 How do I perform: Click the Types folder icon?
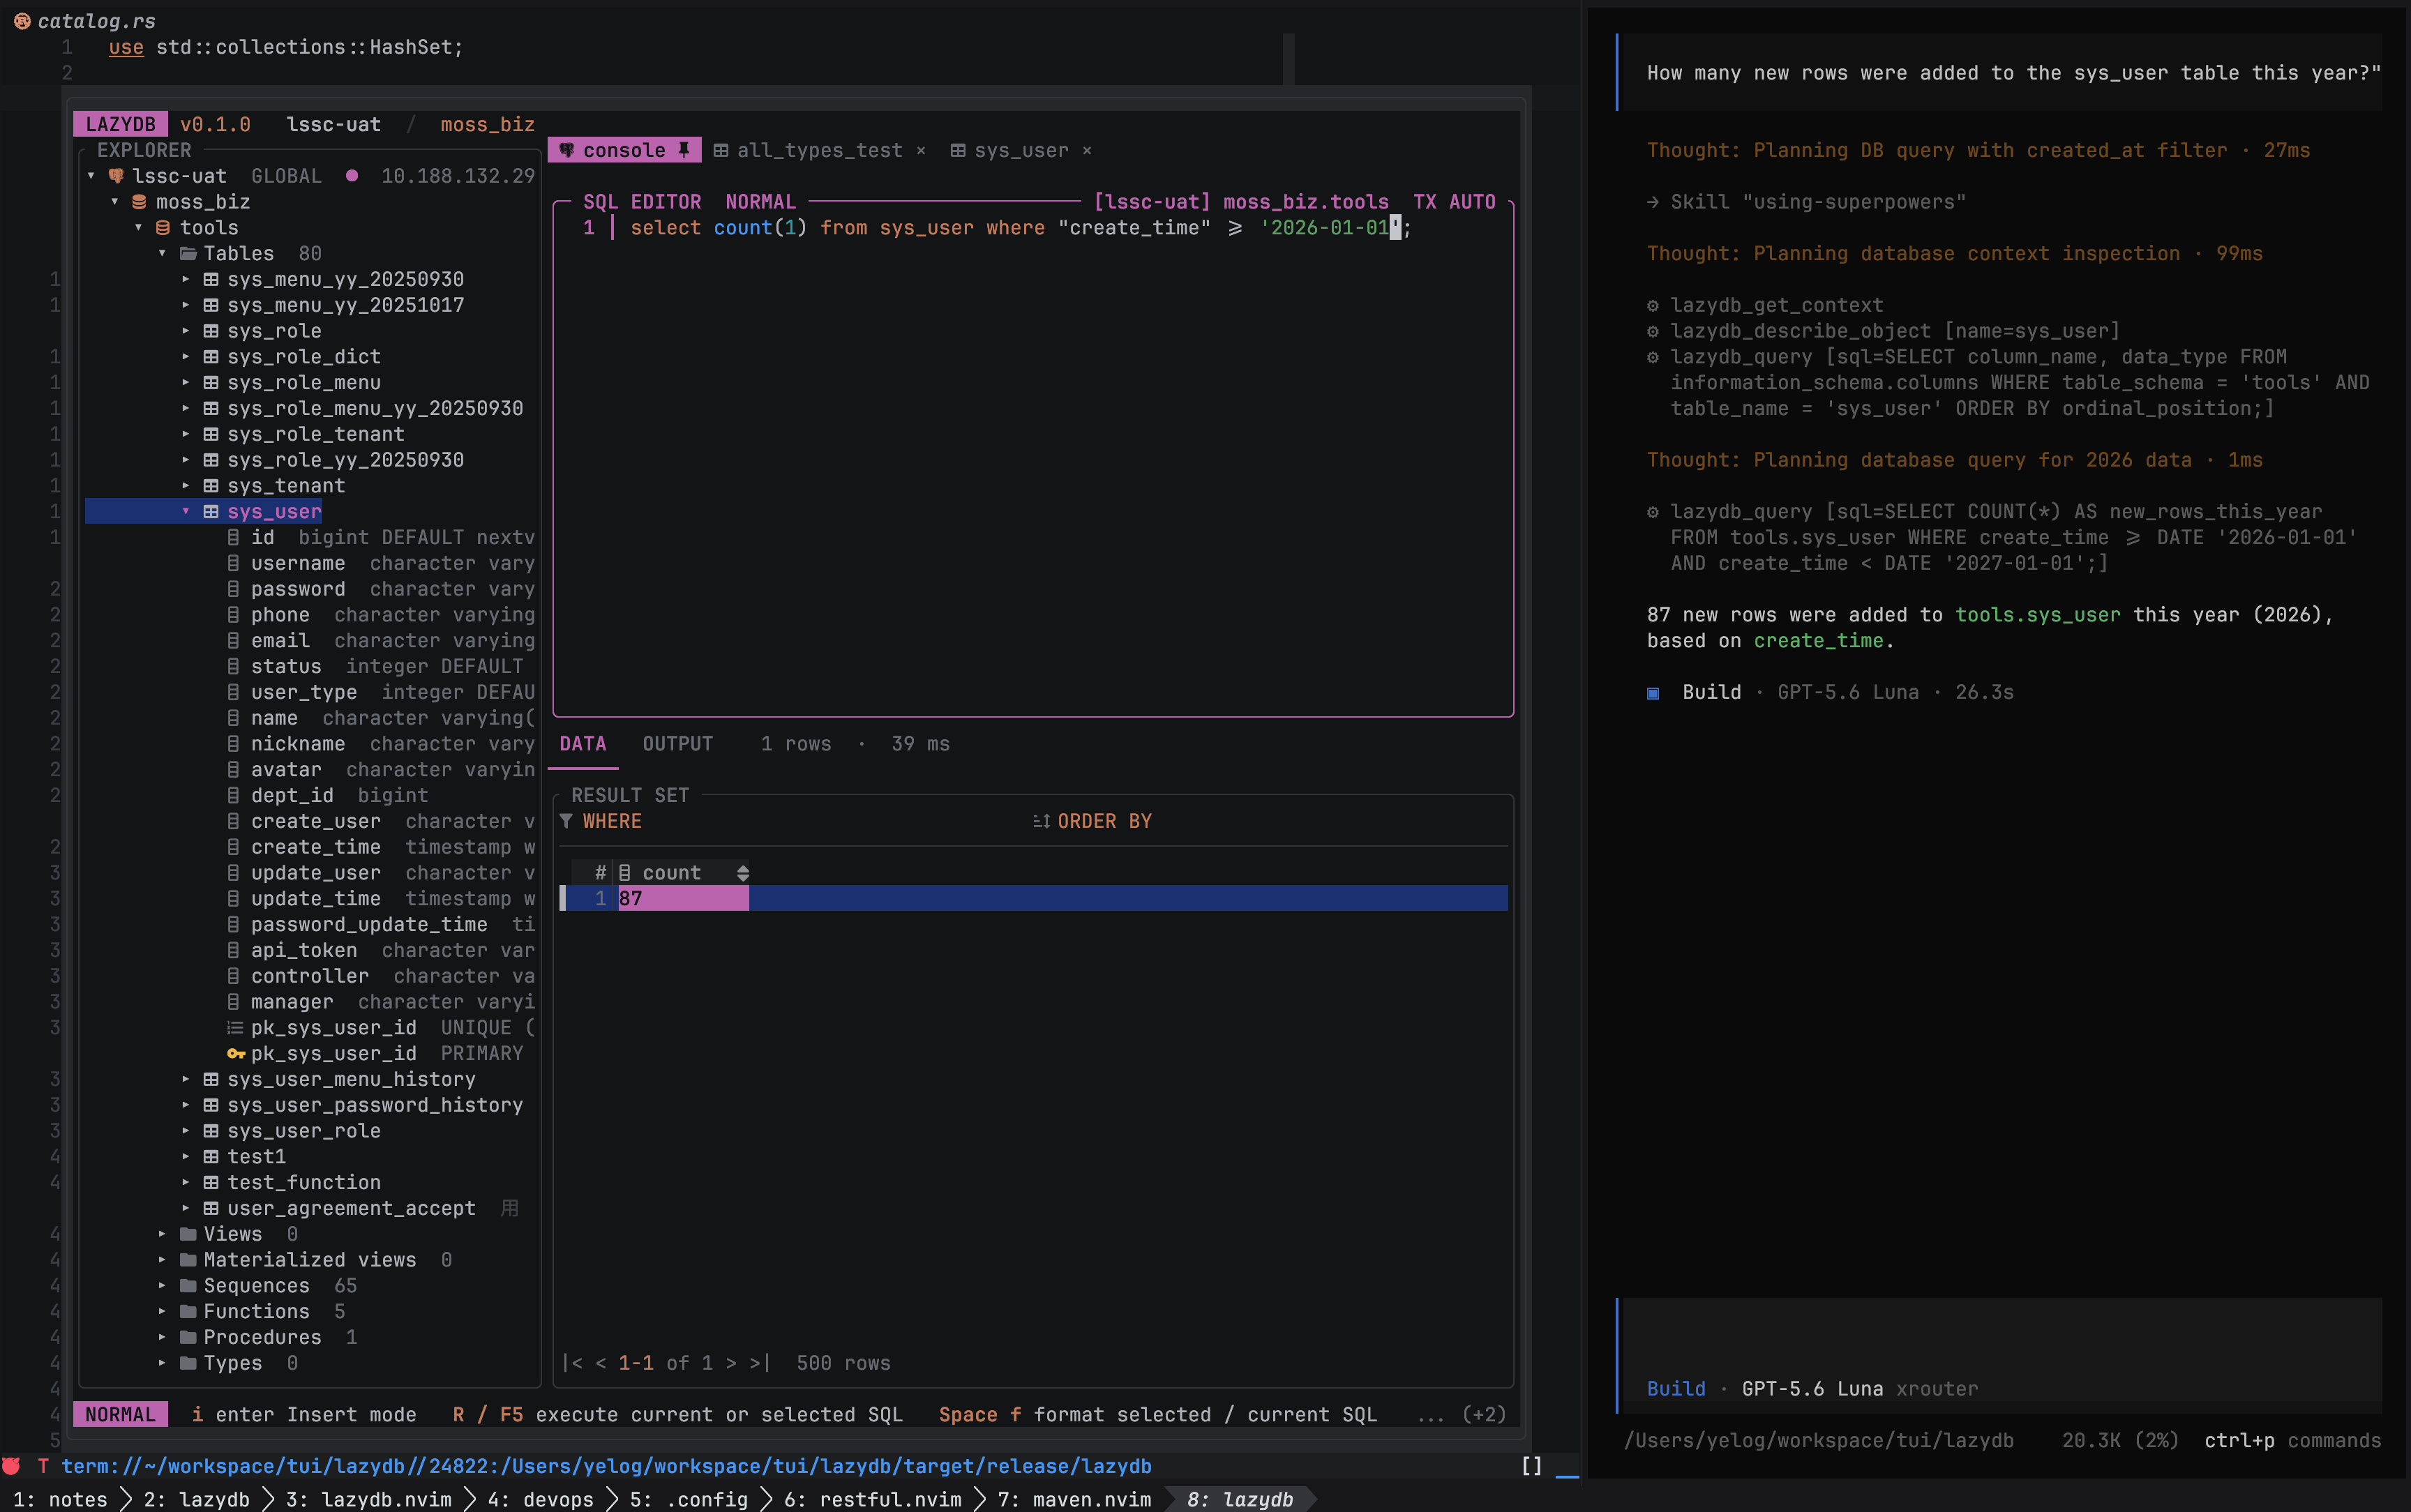click(x=188, y=1363)
